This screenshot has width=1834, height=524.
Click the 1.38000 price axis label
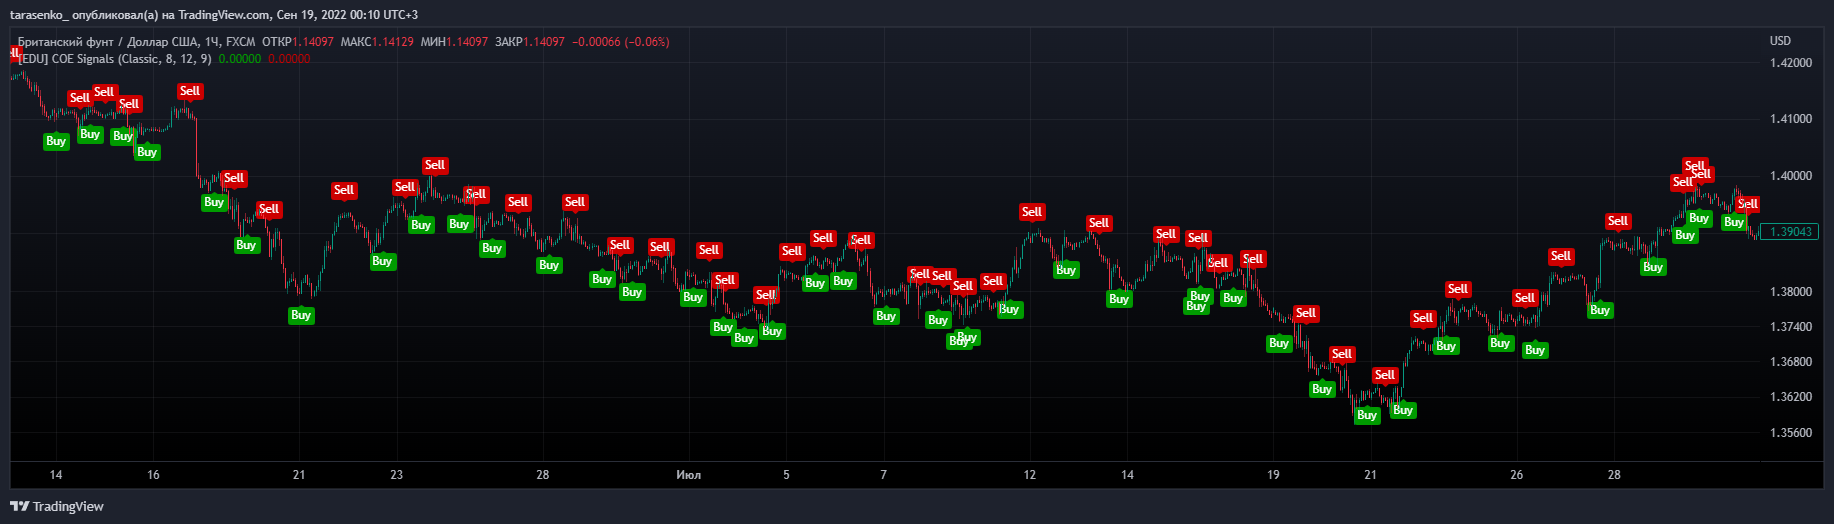point(1790,292)
